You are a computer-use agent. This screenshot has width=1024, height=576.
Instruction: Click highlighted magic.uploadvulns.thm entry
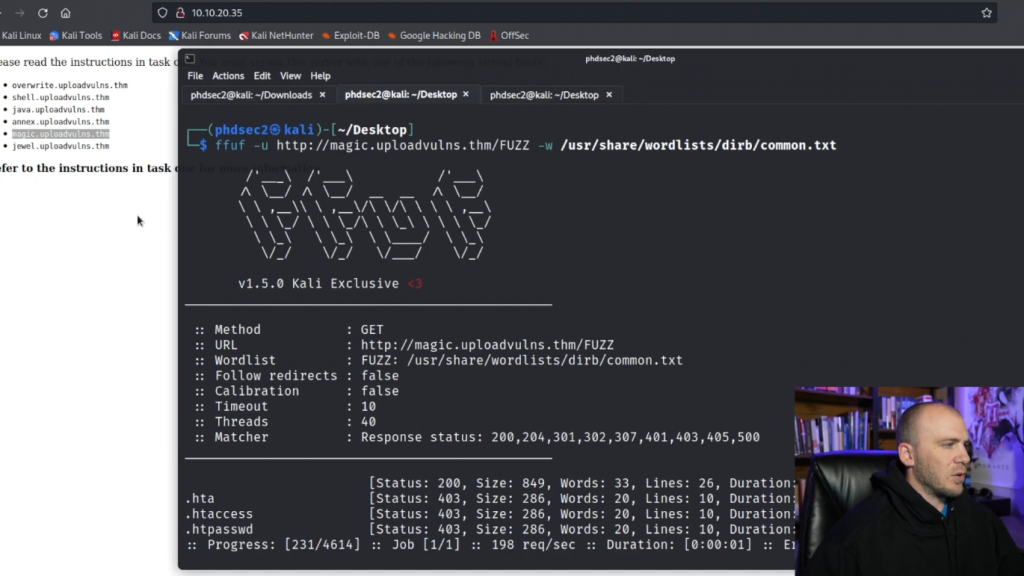(x=61, y=134)
